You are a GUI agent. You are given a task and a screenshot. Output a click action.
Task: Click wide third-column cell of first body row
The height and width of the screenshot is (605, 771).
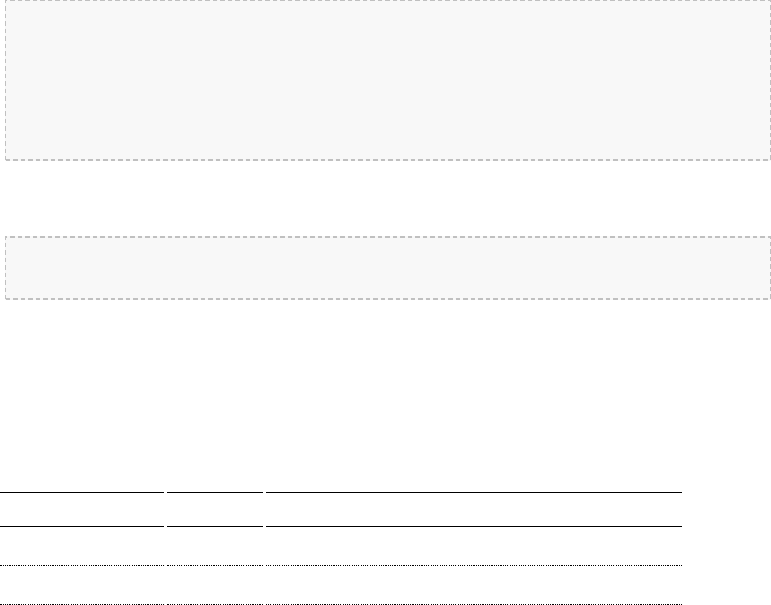(x=474, y=546)
